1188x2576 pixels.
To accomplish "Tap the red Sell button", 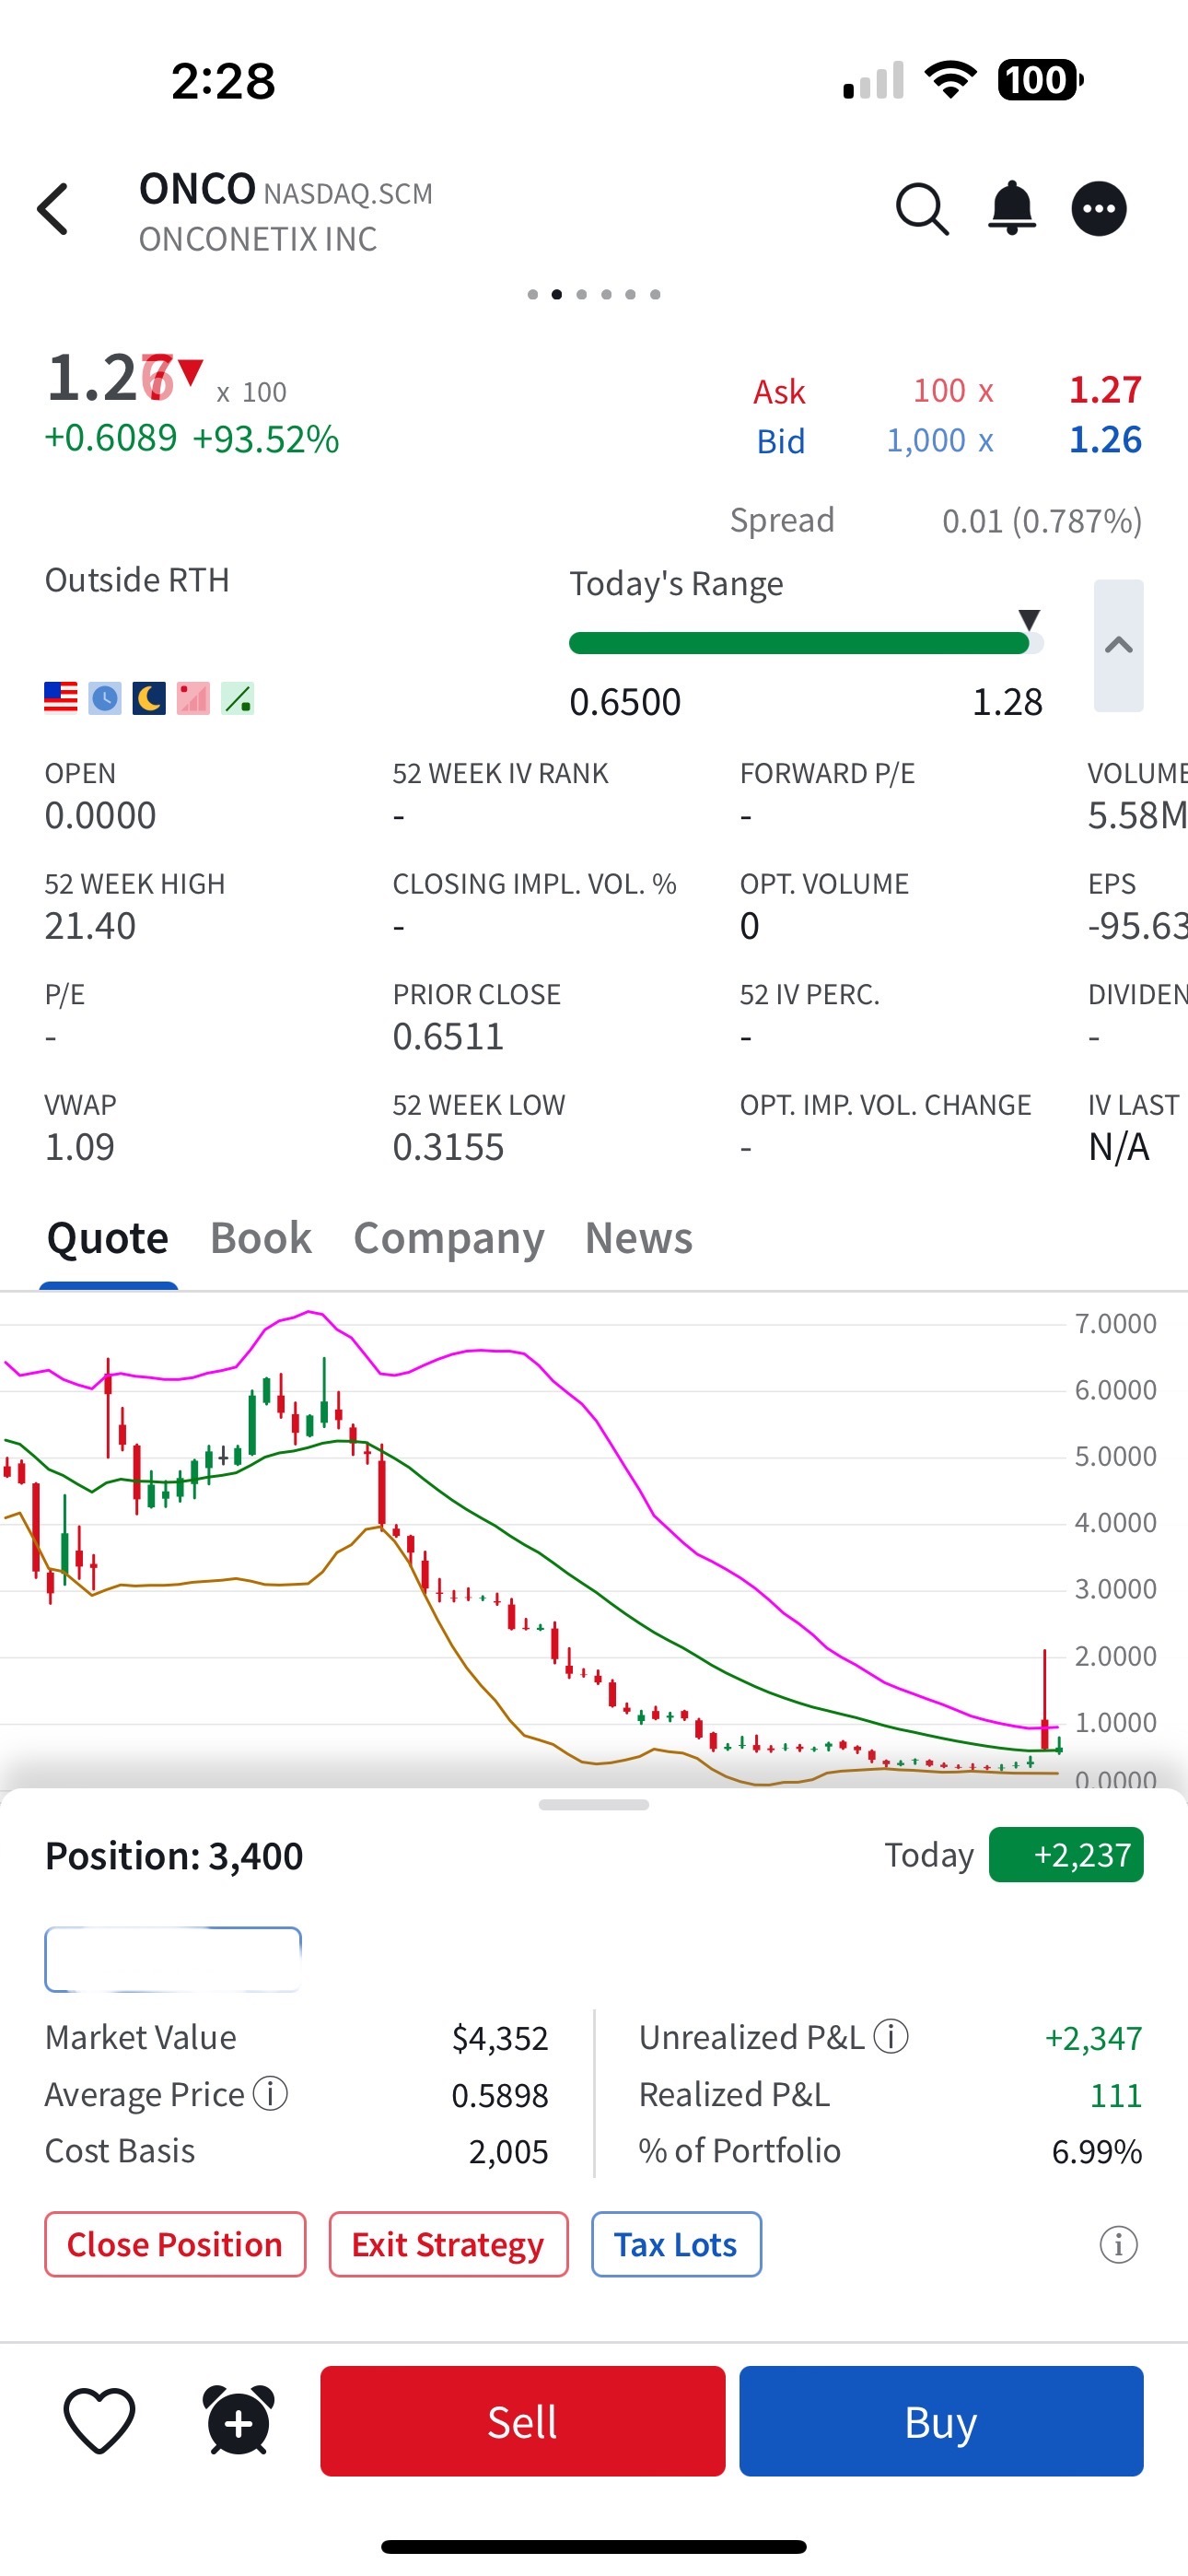I will click(x=522, y=2421).
